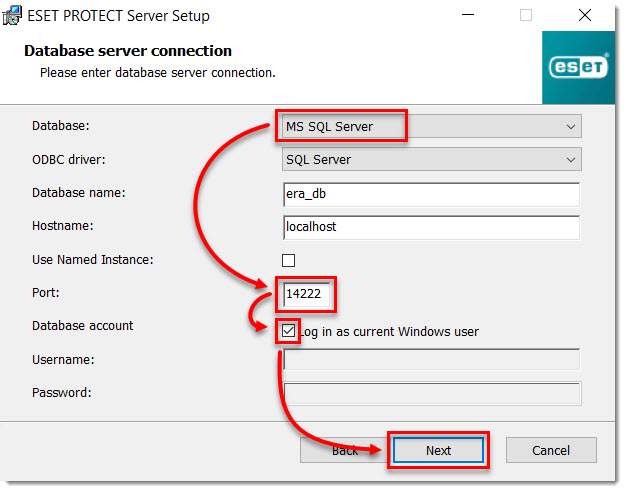The image size is (625, 491).
Task: Click the 'Password:' label
Action: point(62,393)
